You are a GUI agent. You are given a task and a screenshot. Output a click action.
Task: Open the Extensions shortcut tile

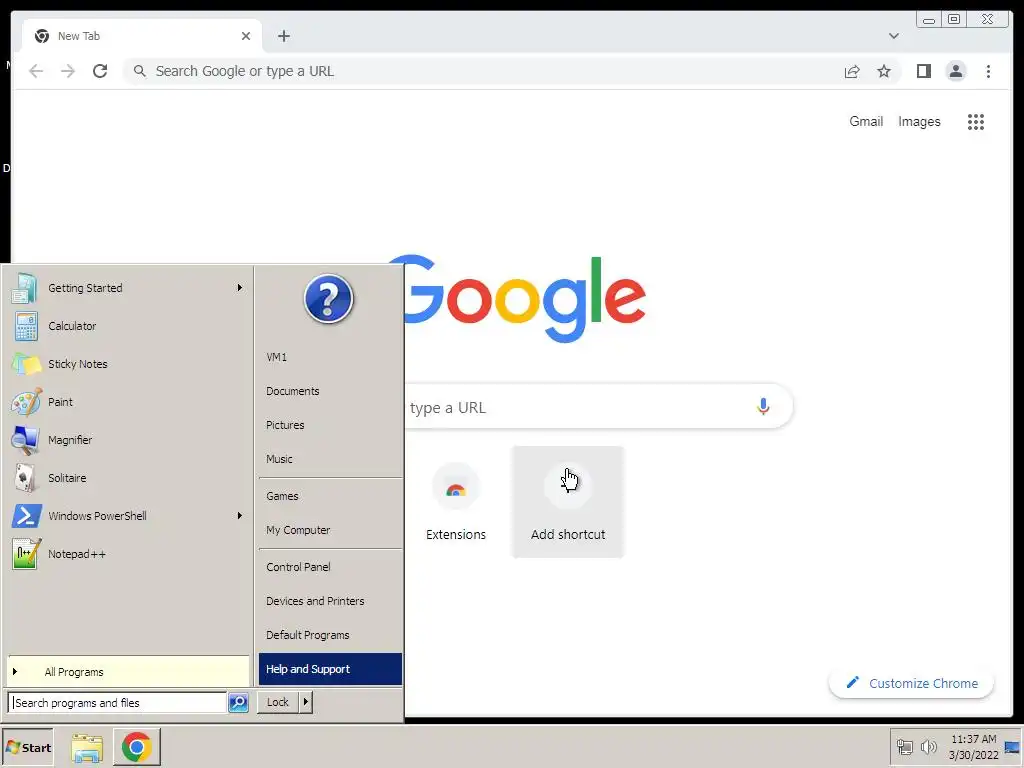(x=456, y=502)
